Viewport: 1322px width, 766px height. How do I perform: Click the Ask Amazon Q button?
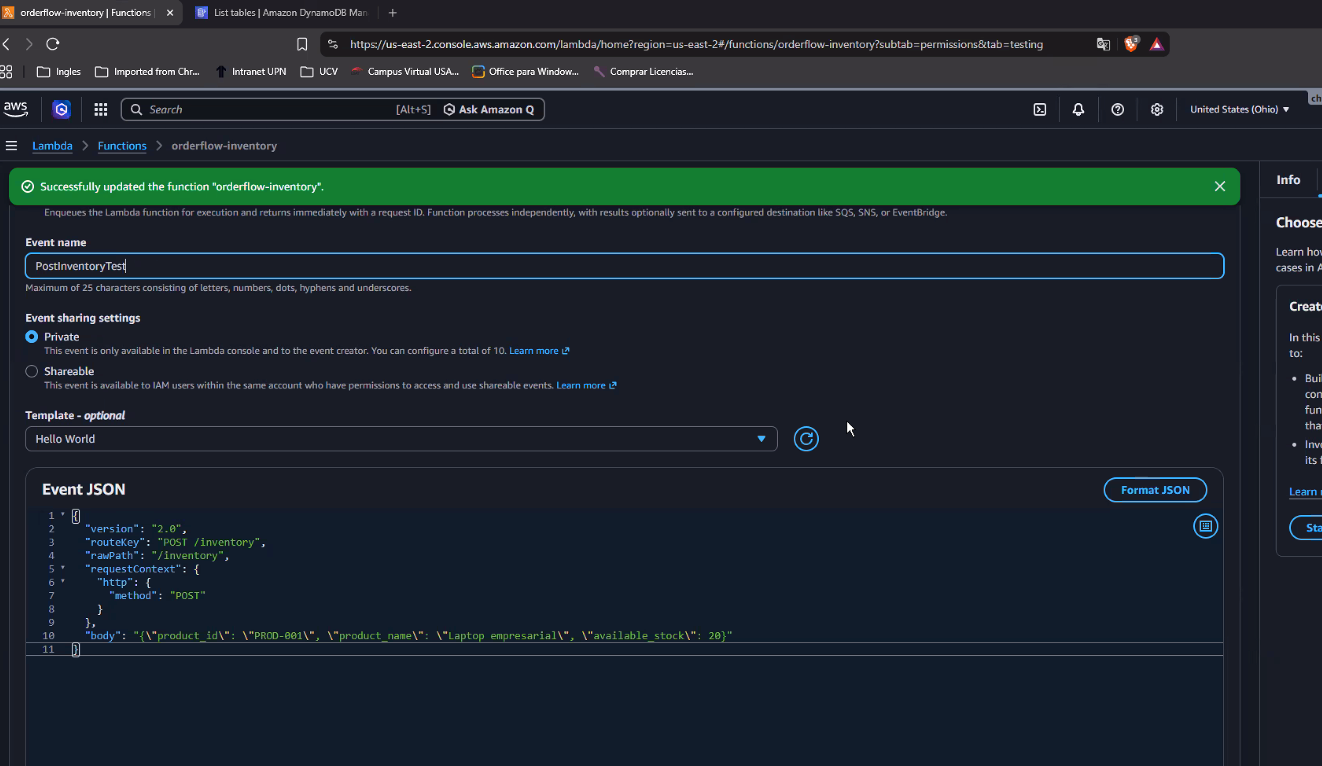(x=489, y=110)
